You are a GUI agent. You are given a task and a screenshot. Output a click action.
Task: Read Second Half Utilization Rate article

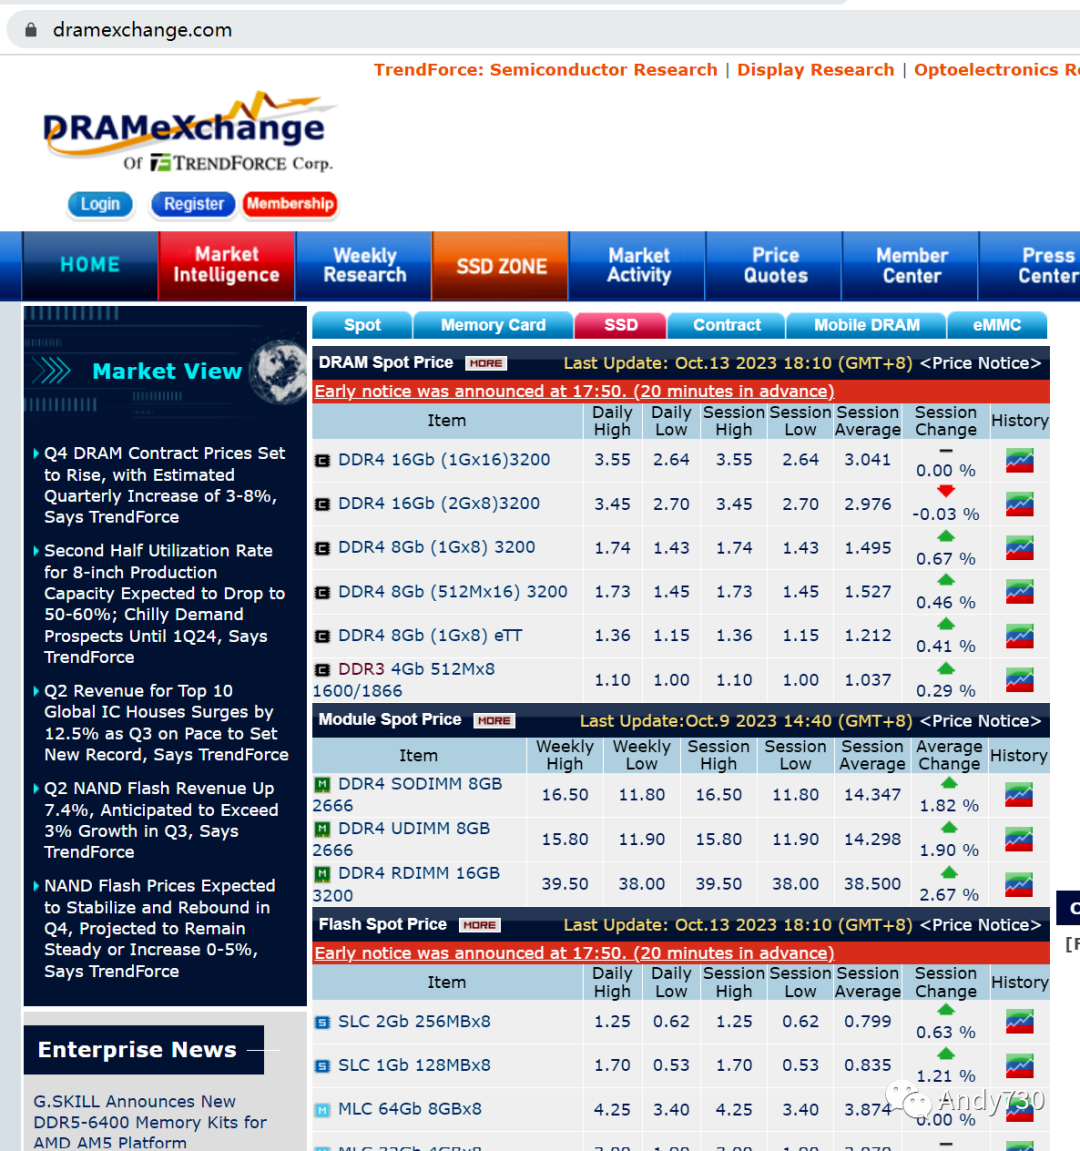pyautogui.click(x=164, y=603)
